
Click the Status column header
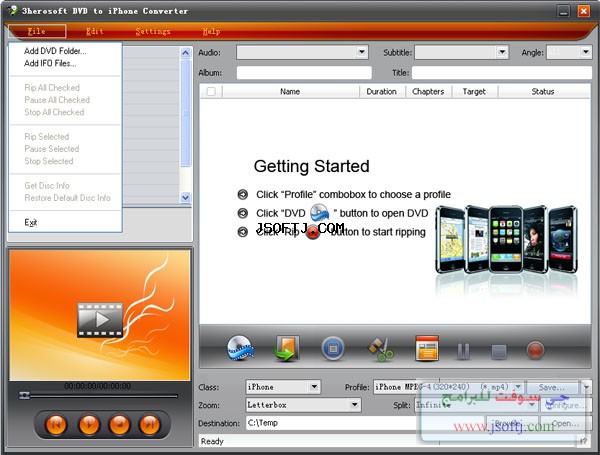click(x=543, y=91)
